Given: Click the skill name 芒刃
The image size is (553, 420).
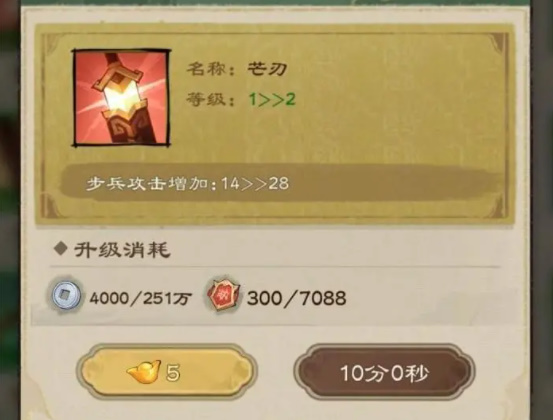Looking at the screenshot, I should tap(267, 69).
